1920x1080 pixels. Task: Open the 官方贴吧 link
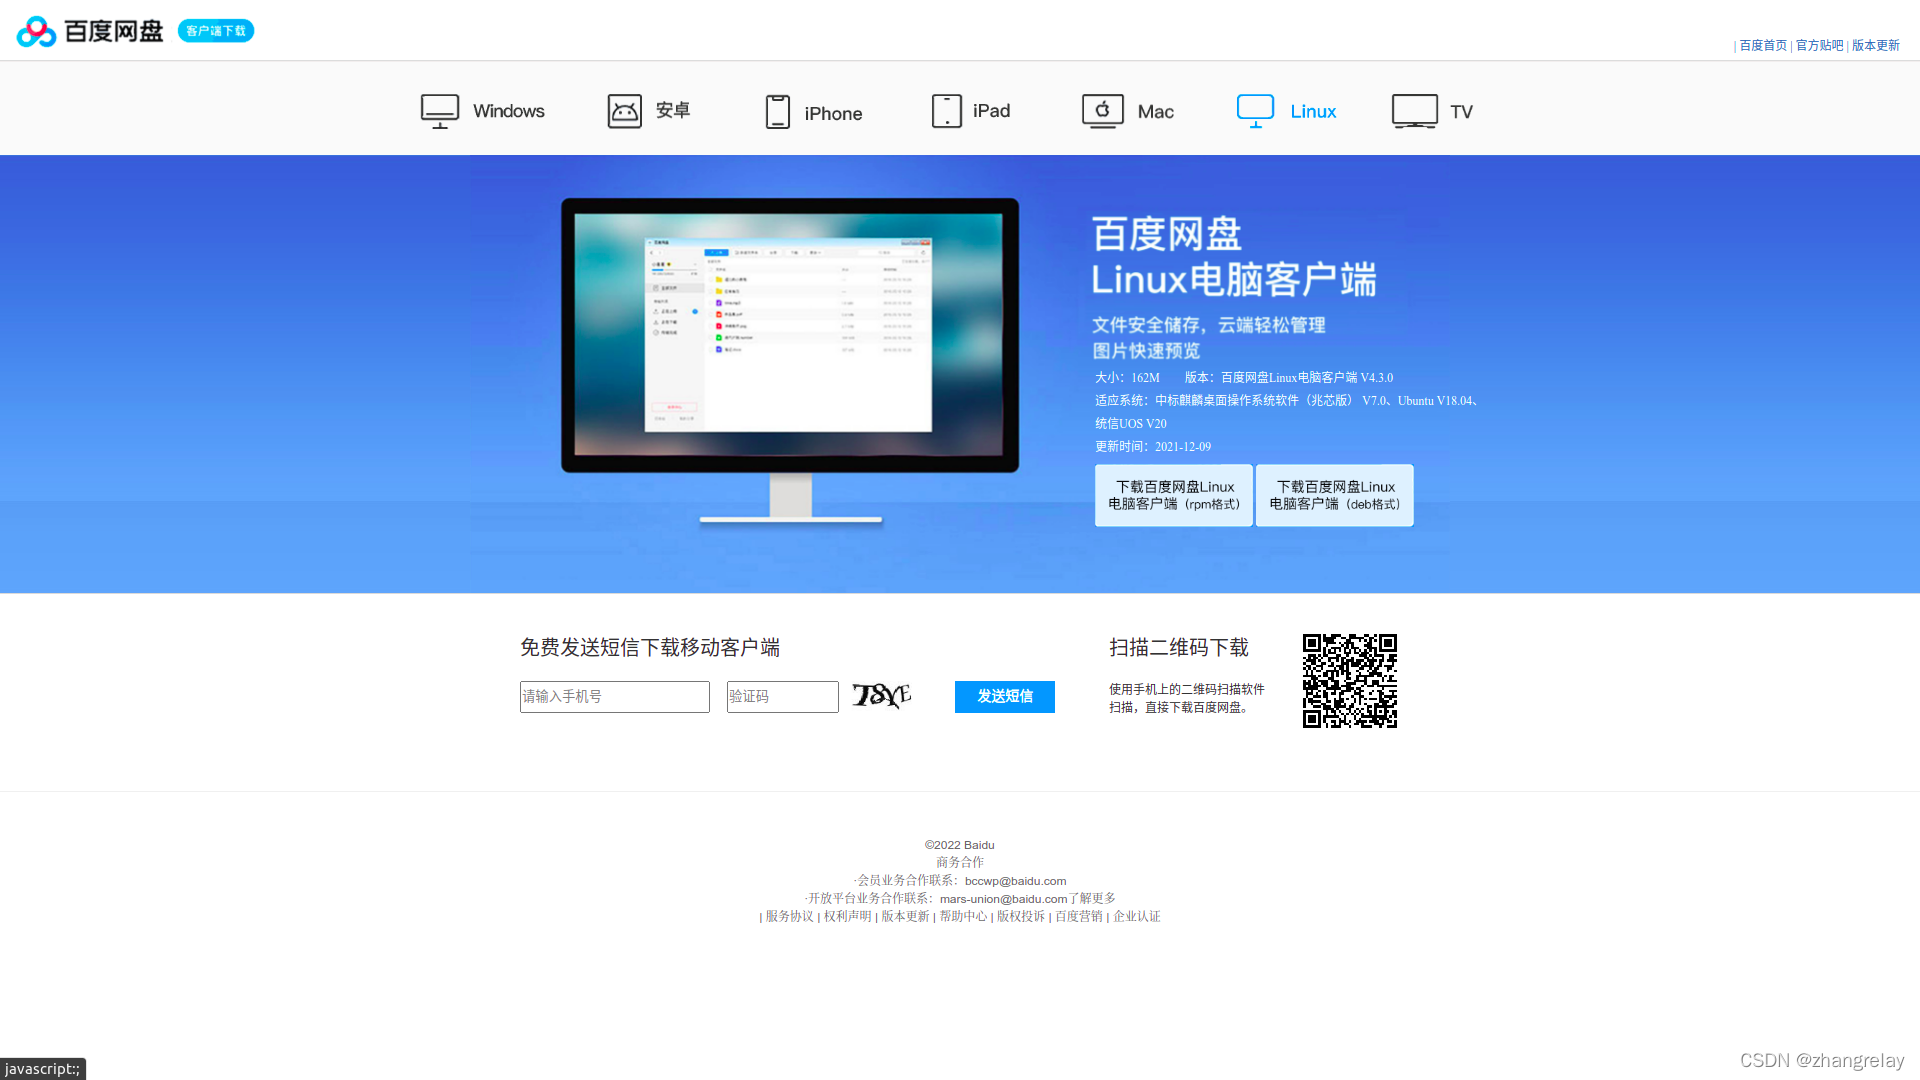[x=1819, y=45]
